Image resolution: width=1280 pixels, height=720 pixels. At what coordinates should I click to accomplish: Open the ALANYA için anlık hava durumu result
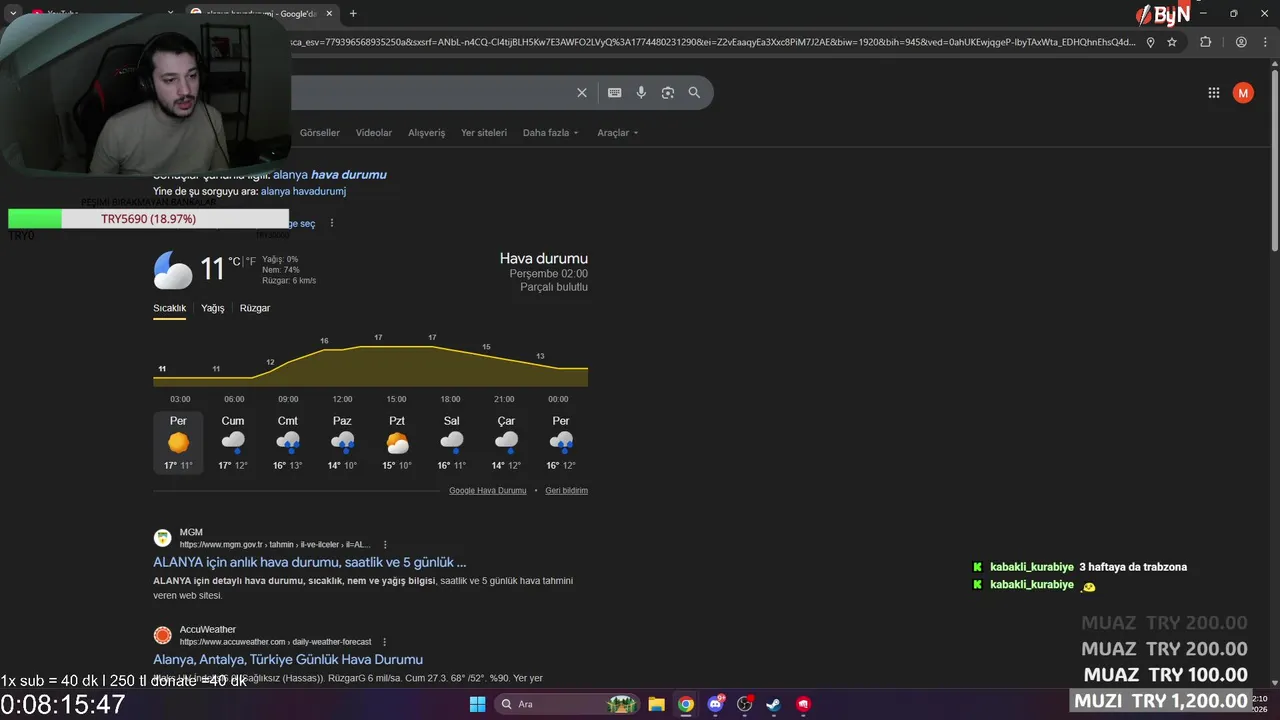(x=309, y=562)
